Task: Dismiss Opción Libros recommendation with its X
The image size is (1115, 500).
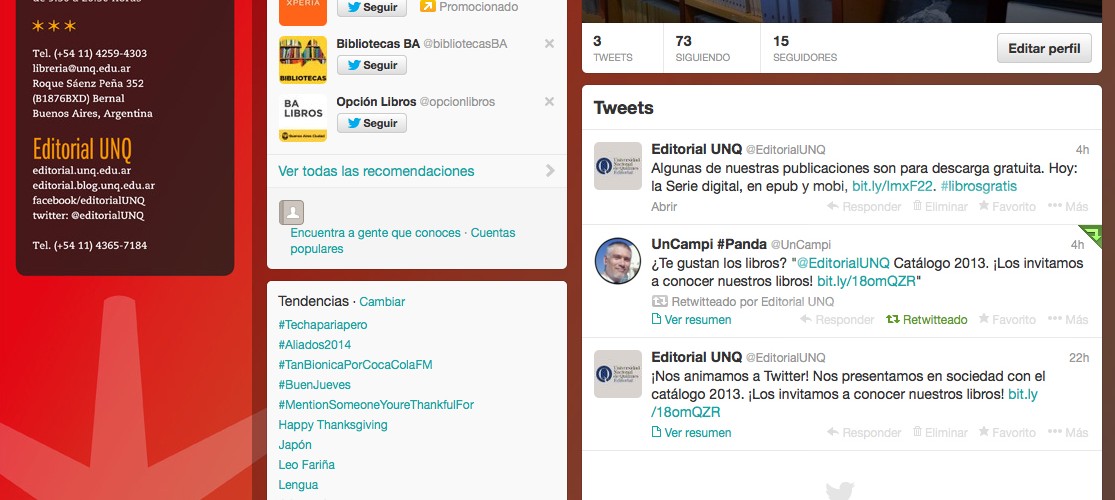Action: [549, 102]
